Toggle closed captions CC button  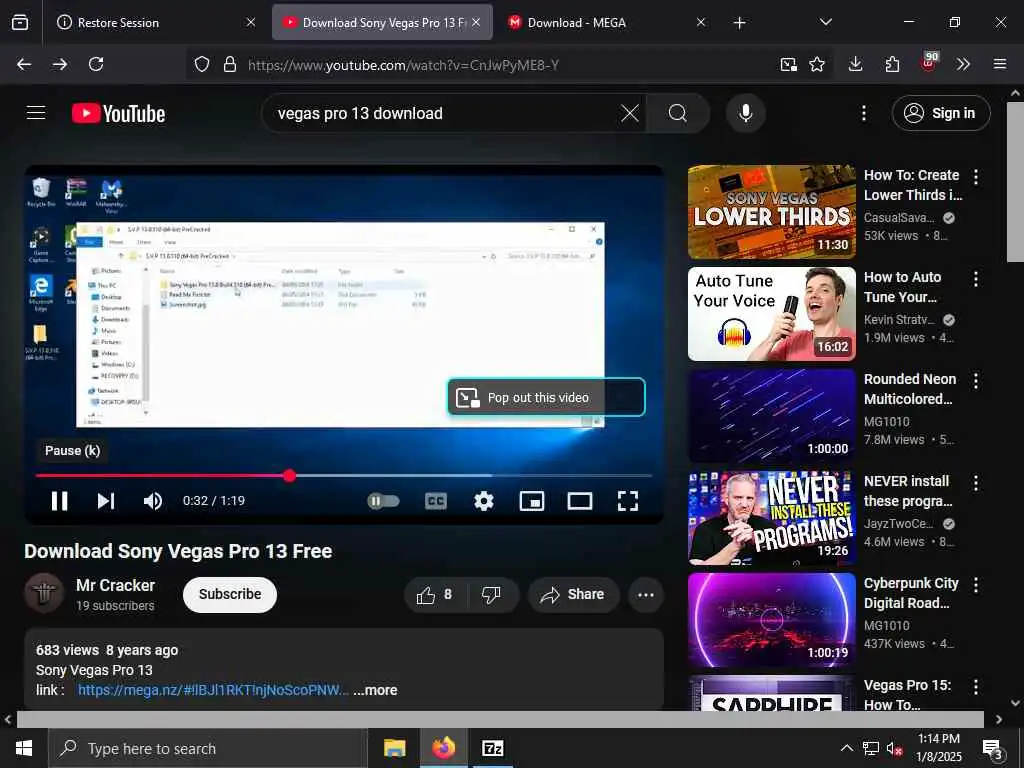click(x=436, y=501)
